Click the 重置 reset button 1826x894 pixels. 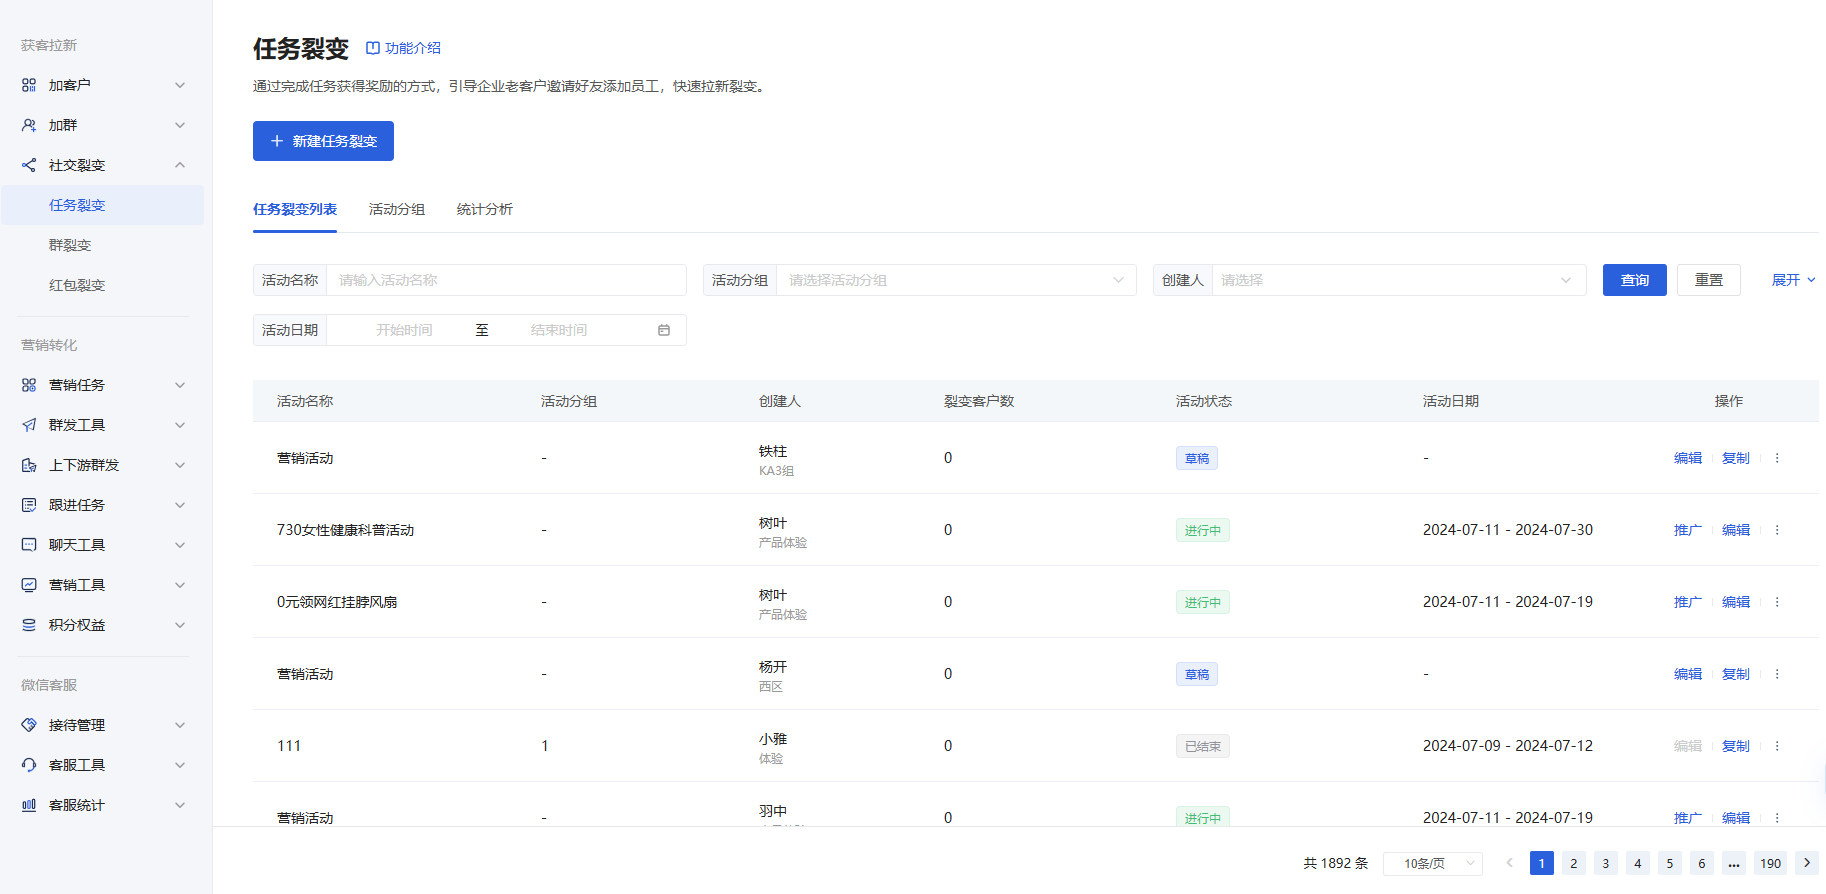click(1709, 280)
